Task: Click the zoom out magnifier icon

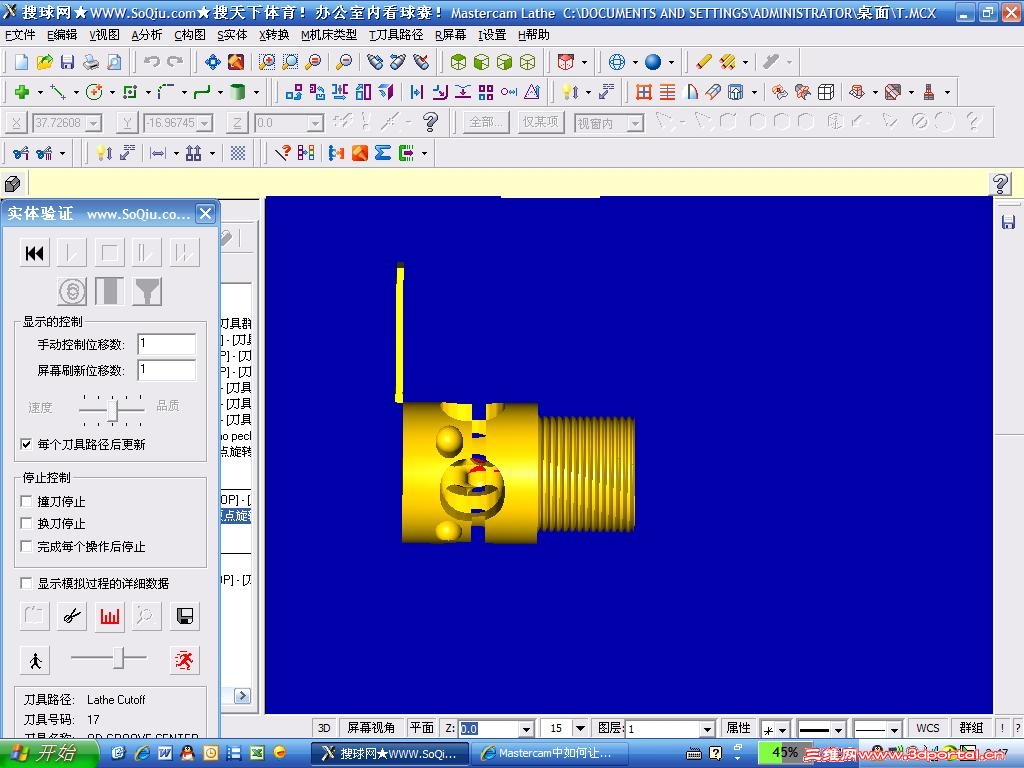Action: point(344,62)
